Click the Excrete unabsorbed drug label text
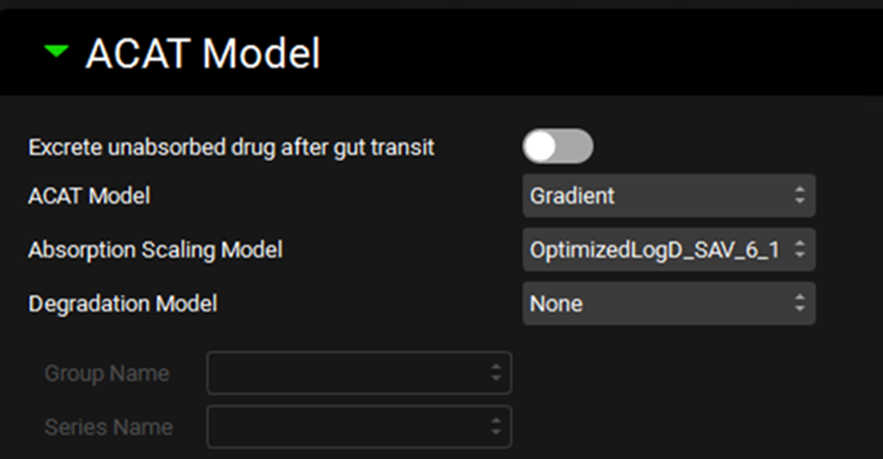The height and width of the screenshot is (459, 883). point(231,147)
